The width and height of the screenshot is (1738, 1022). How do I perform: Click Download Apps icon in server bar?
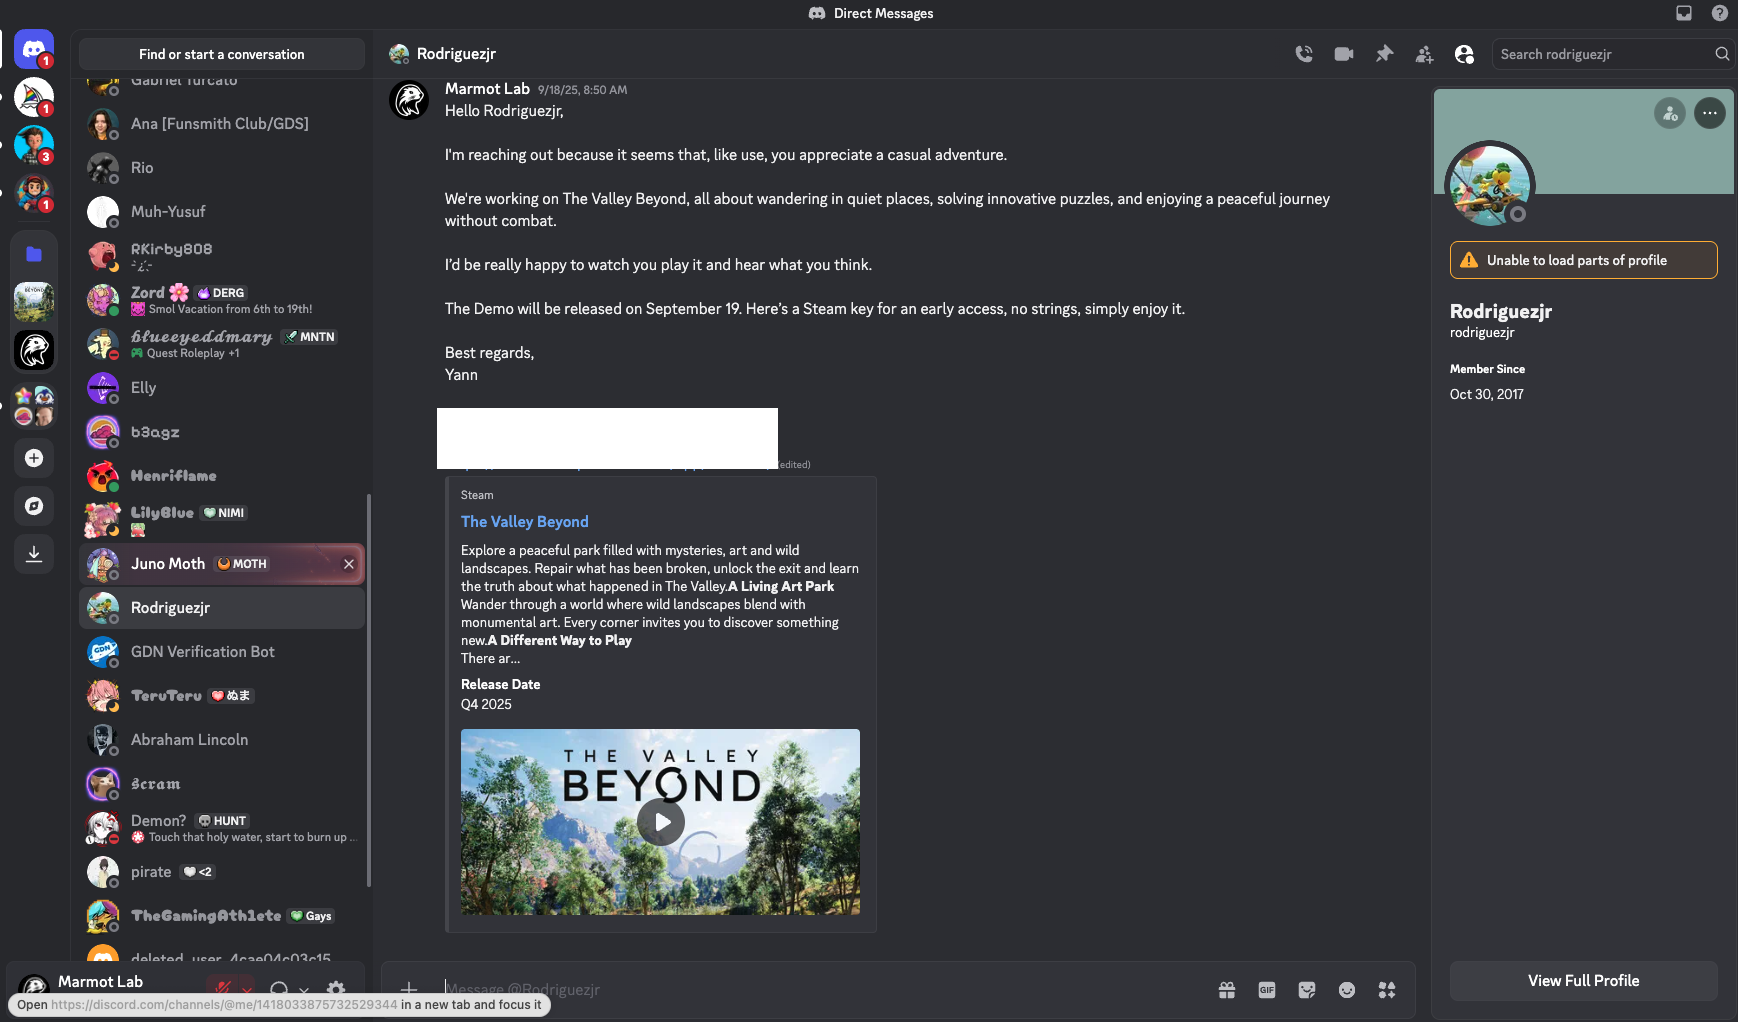34,554
